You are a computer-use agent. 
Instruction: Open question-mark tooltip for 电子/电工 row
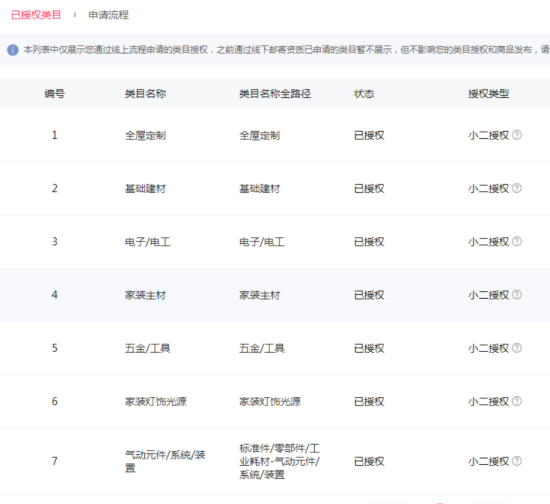coord(517,241)
